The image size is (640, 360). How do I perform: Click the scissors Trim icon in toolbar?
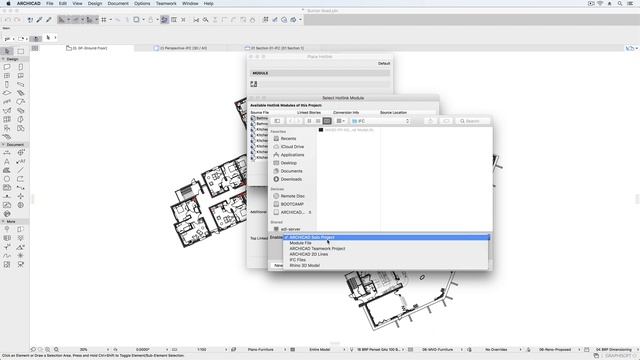[x=196, y=20]
